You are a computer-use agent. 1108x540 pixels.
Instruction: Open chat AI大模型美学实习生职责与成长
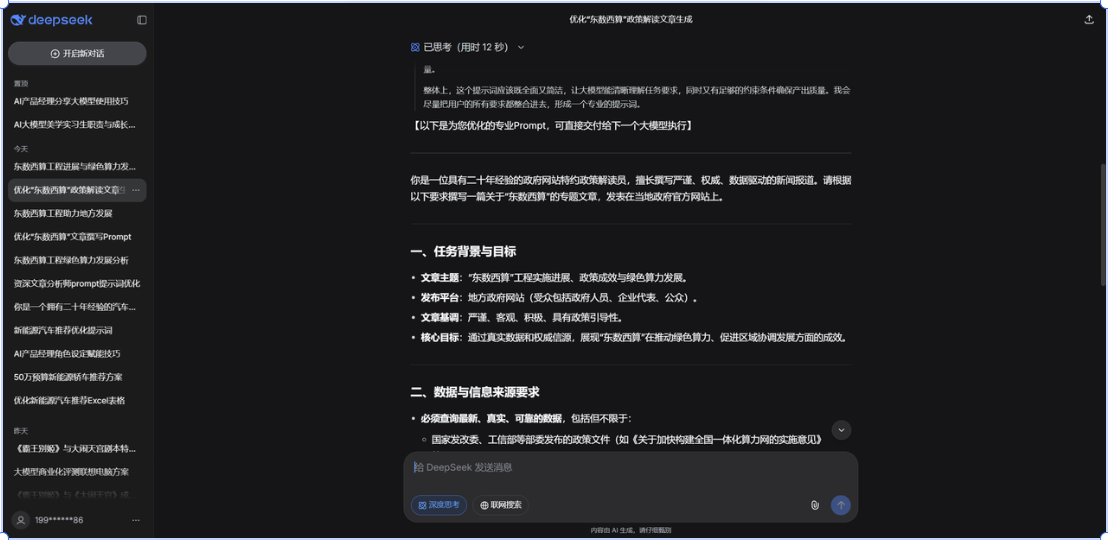pyautogui.click(x=77, y=124)
